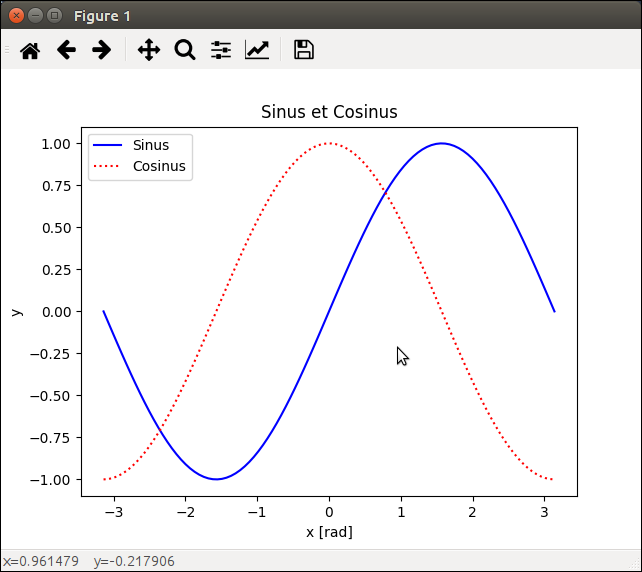Go back to the previous view
Viewport: 642px width, 572px height.
[x=66, y=50]
